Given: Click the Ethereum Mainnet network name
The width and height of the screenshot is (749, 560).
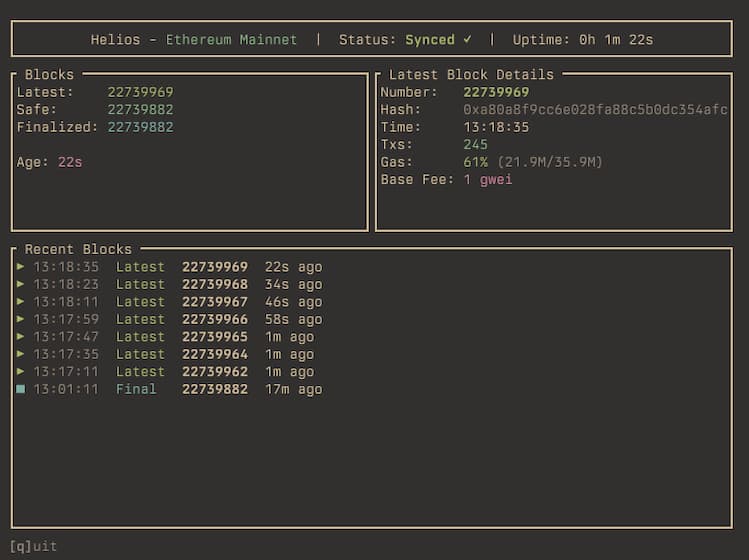Looking at the screenshot, I should click(x=231, y=40).
